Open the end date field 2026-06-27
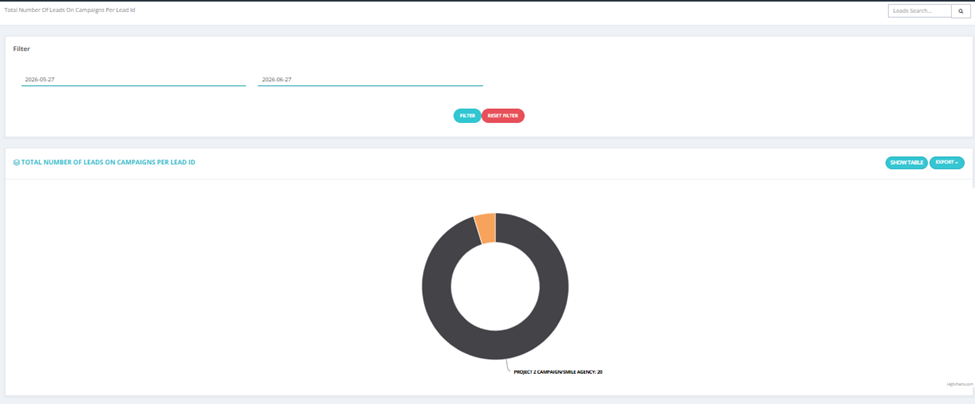 [370, 80]
